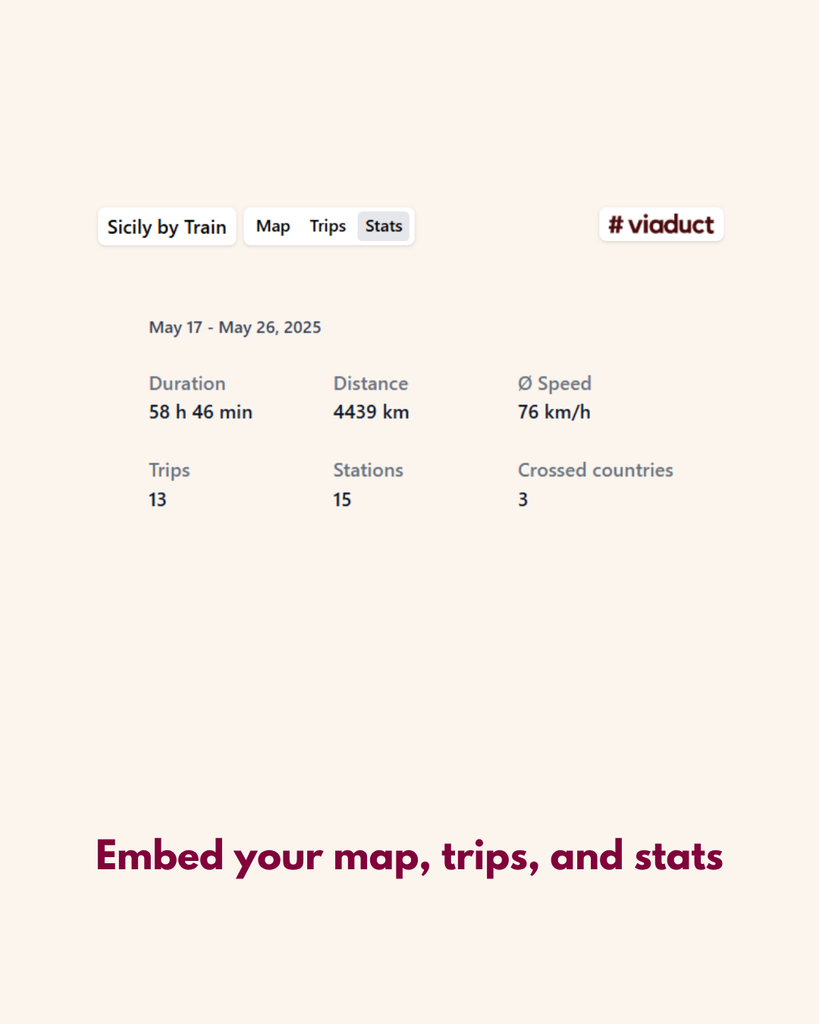Click the Crossed countries label
Image resolution: width=819 pixels, height=1024 pixels.
point(596,470)
